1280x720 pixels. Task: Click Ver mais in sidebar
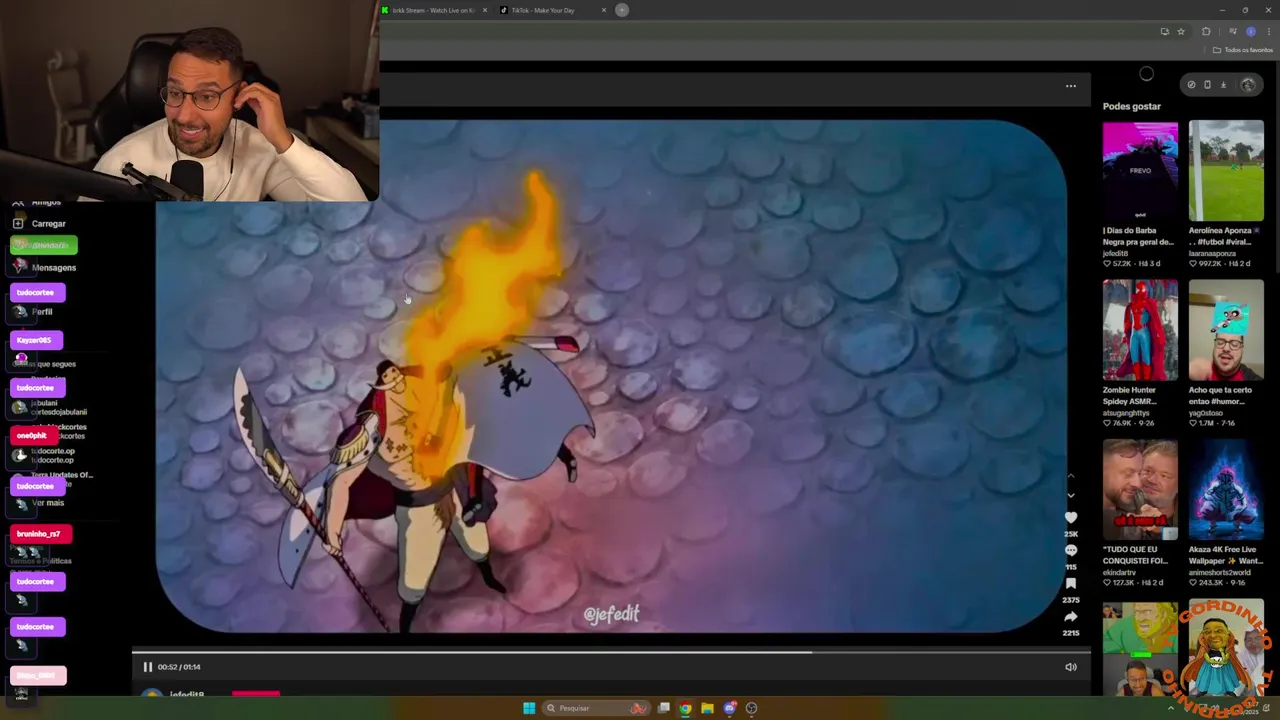[x=48, y=503]
